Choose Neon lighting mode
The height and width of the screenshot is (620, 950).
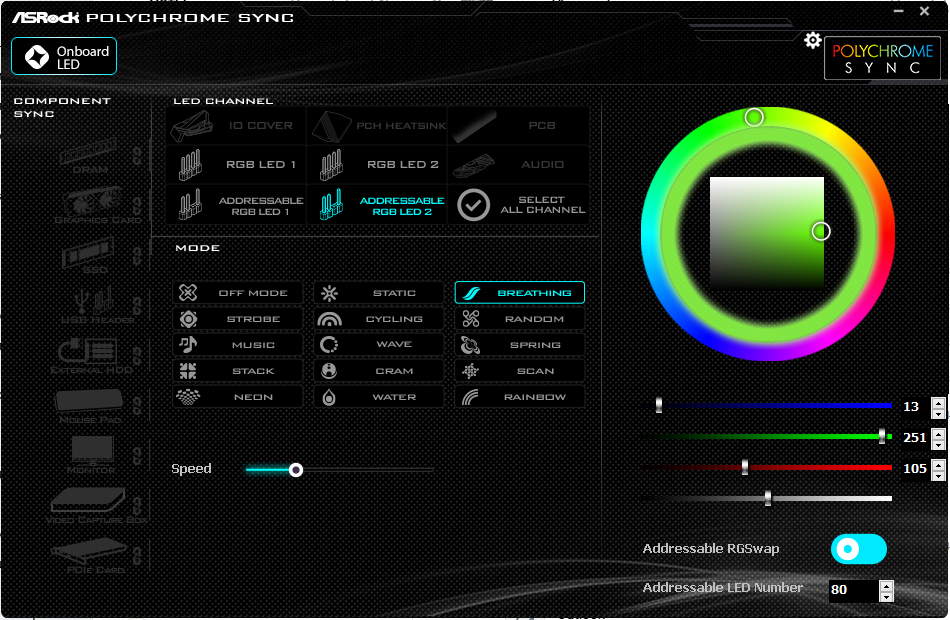238,397
